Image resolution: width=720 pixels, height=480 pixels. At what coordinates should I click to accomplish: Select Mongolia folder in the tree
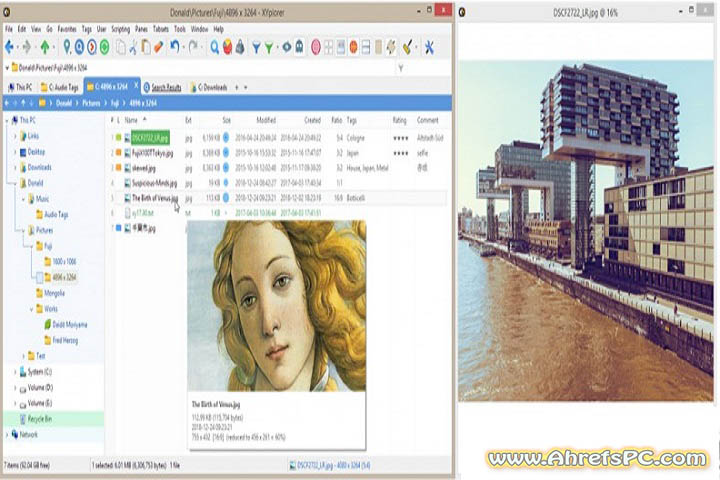pyautogui.click(x=50, y=293)
